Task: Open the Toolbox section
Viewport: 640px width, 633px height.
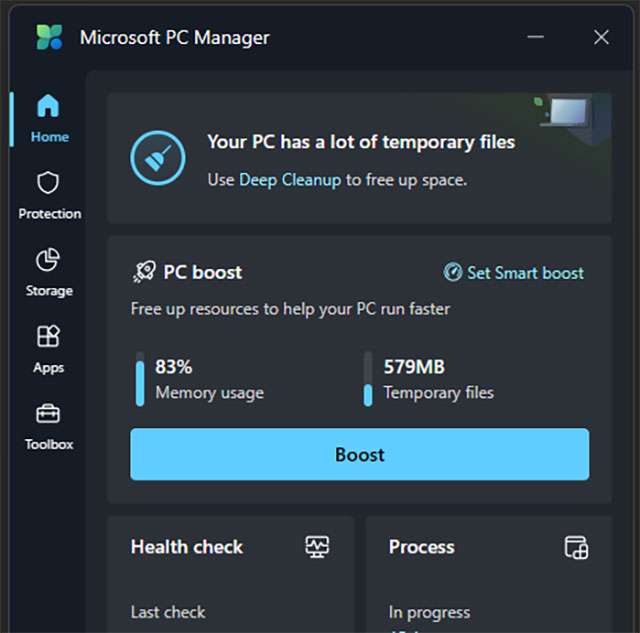Action: 49,426
